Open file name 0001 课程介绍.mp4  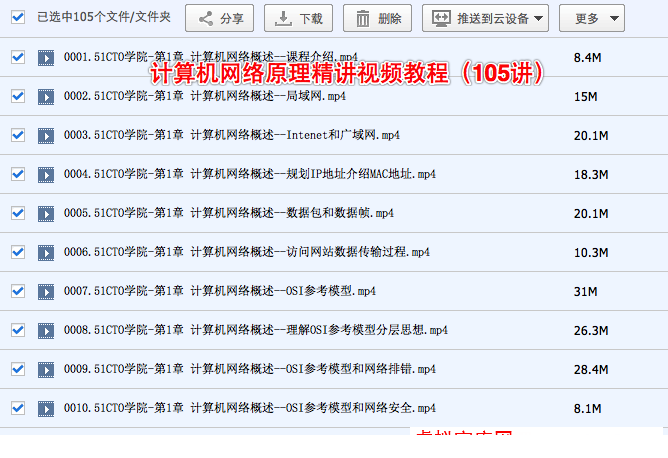210,57
